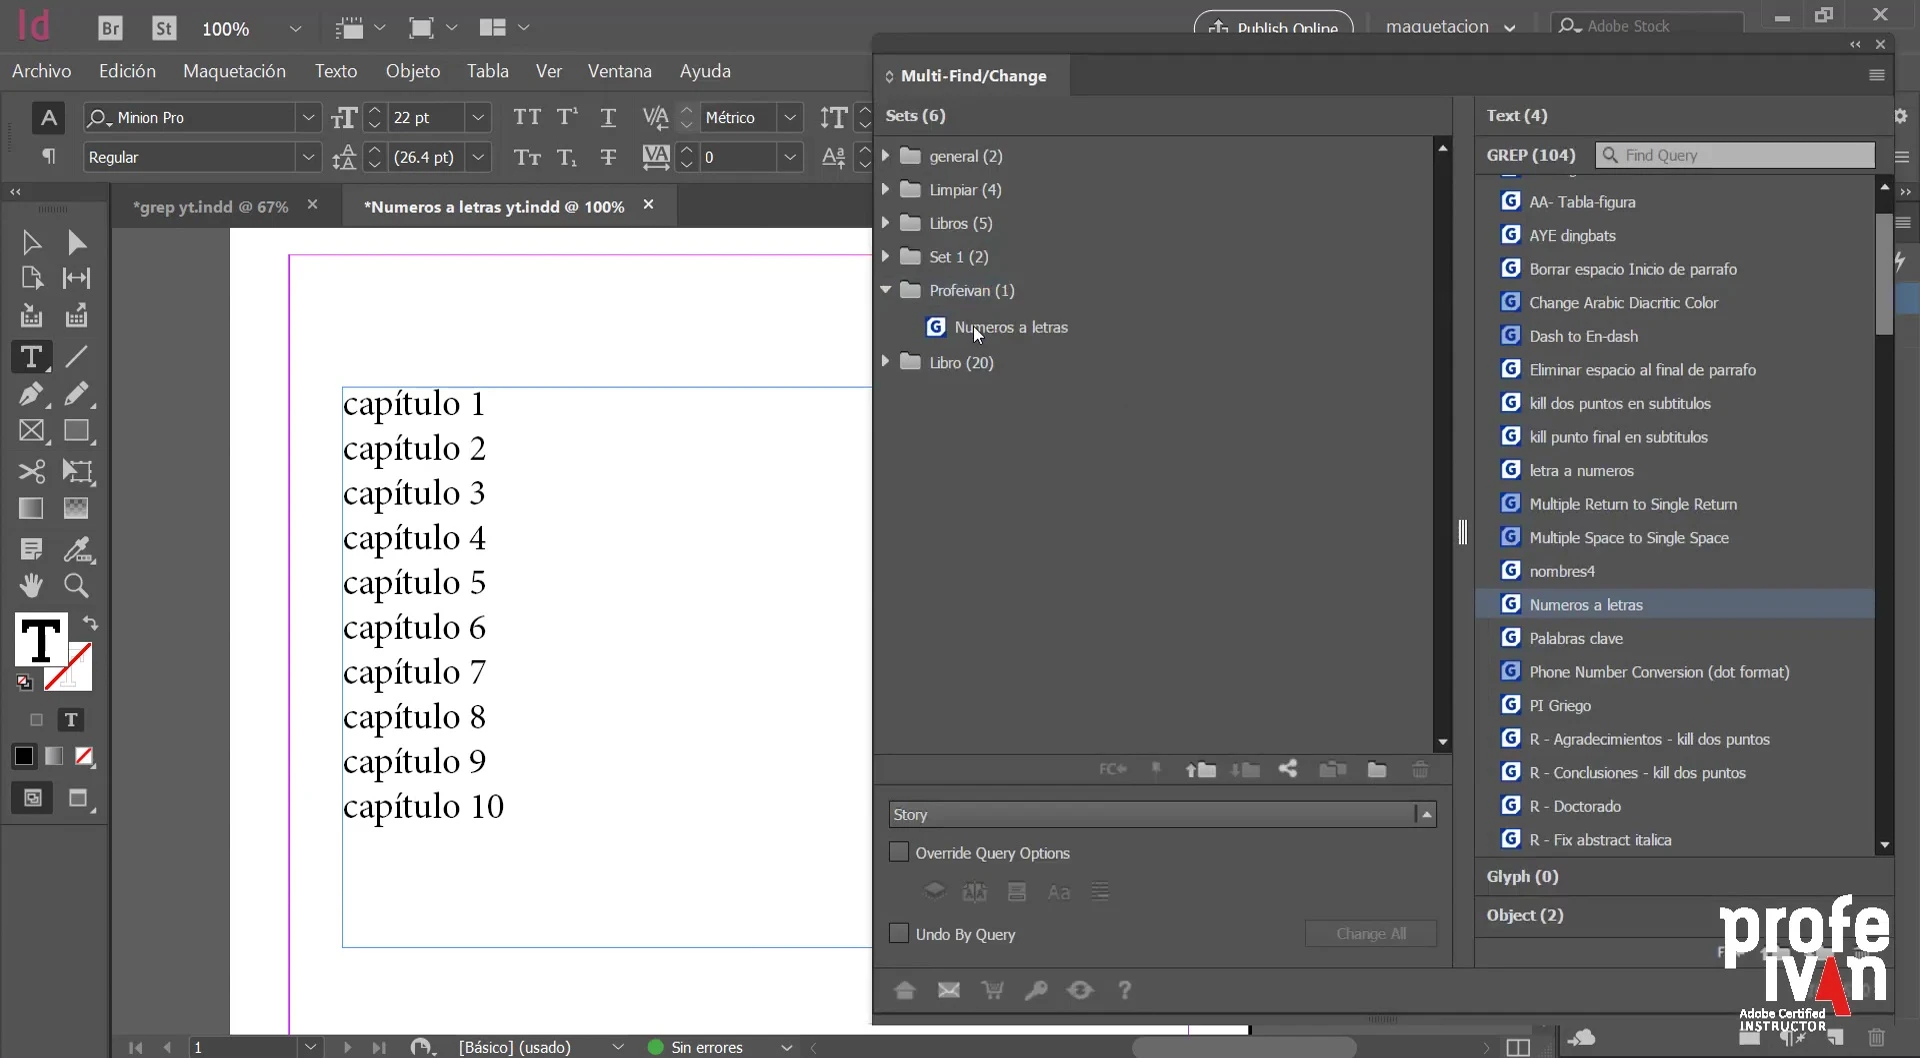Expand the Object (2) section
The height and width of the screenshot is (1058, 1920).
1524,915
